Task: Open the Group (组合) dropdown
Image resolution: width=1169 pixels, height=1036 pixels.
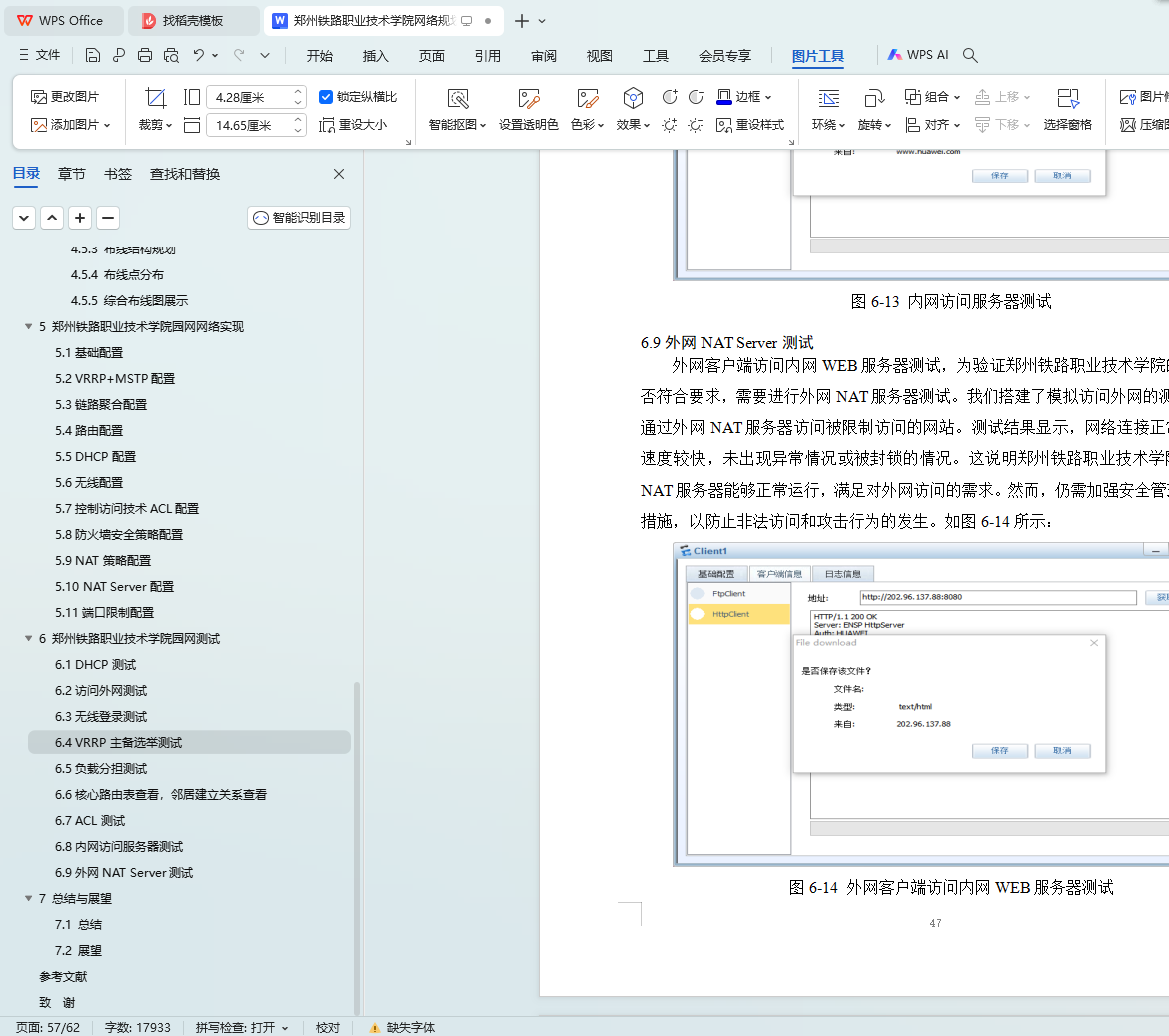Action: pos(932,97)
